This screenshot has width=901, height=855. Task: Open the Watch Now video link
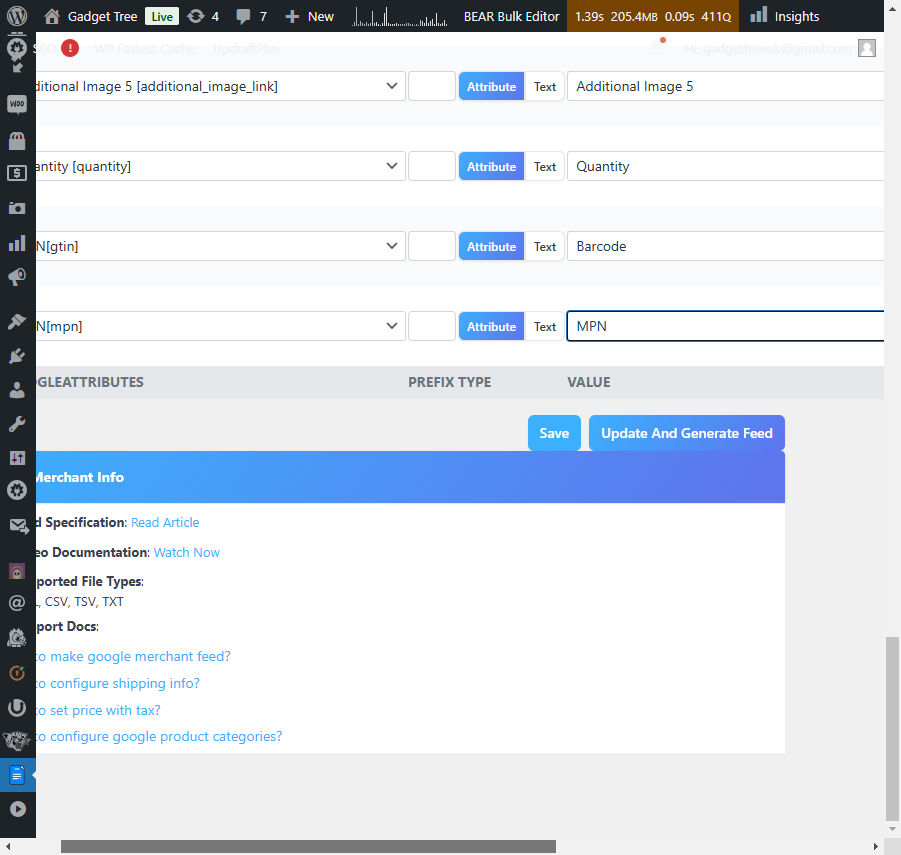click(187, 552)
